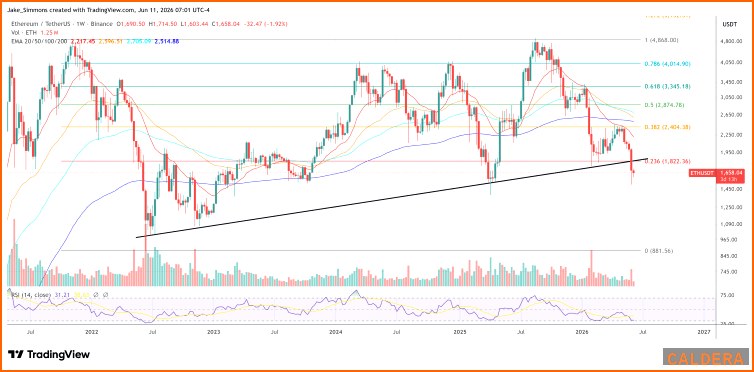
Task: Click the 2023 time axis label
Action: coord(214,332)
